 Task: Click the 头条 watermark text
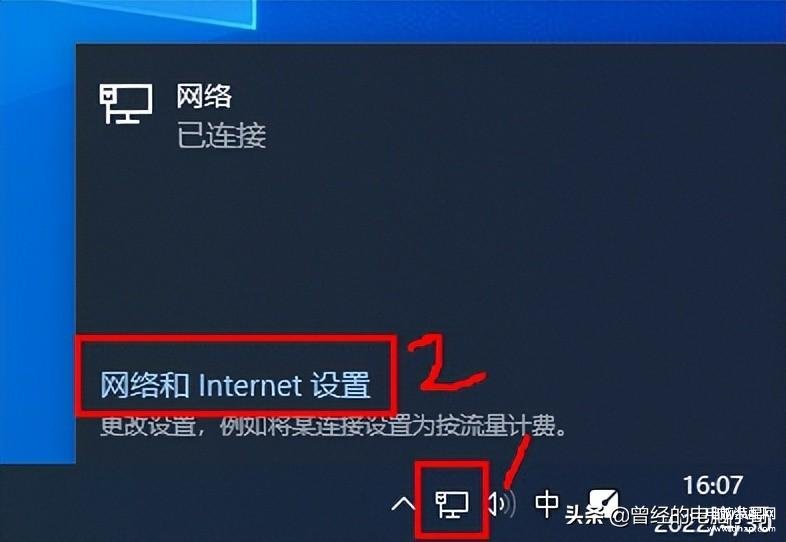coord(584,515)
